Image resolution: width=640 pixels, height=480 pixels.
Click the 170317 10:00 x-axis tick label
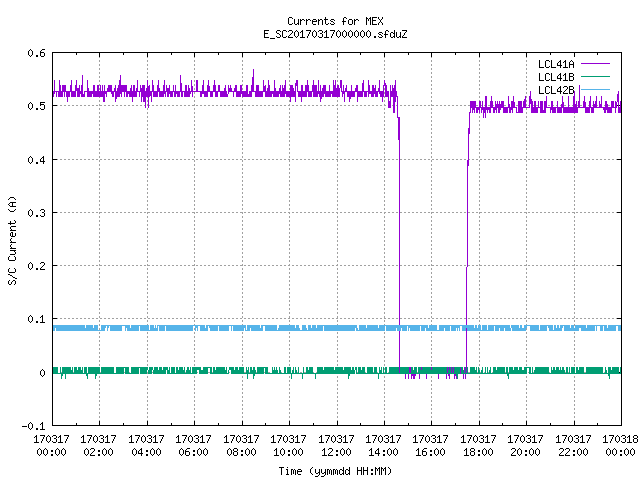pos(289,445)
